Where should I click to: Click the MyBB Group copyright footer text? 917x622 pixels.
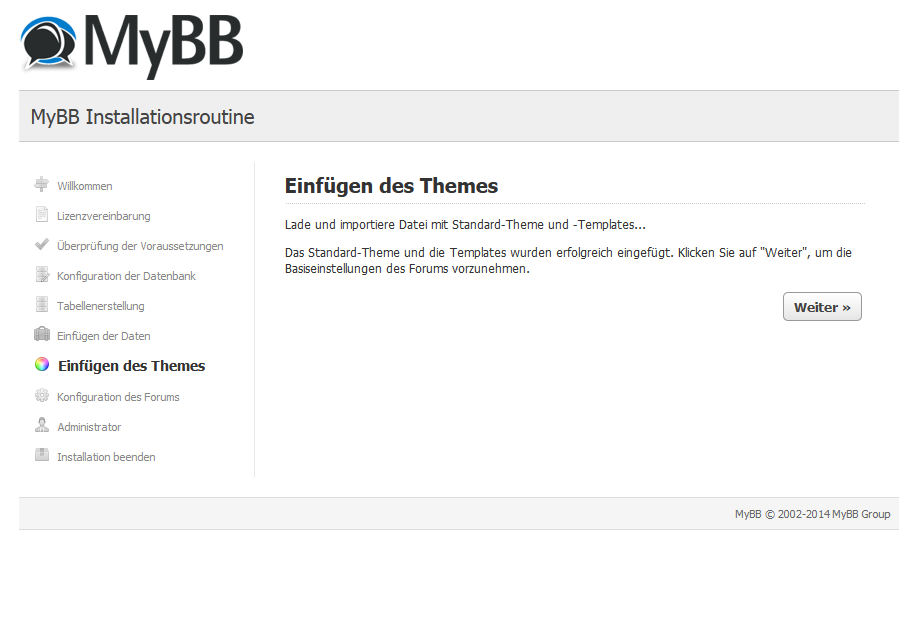(812, 514)
